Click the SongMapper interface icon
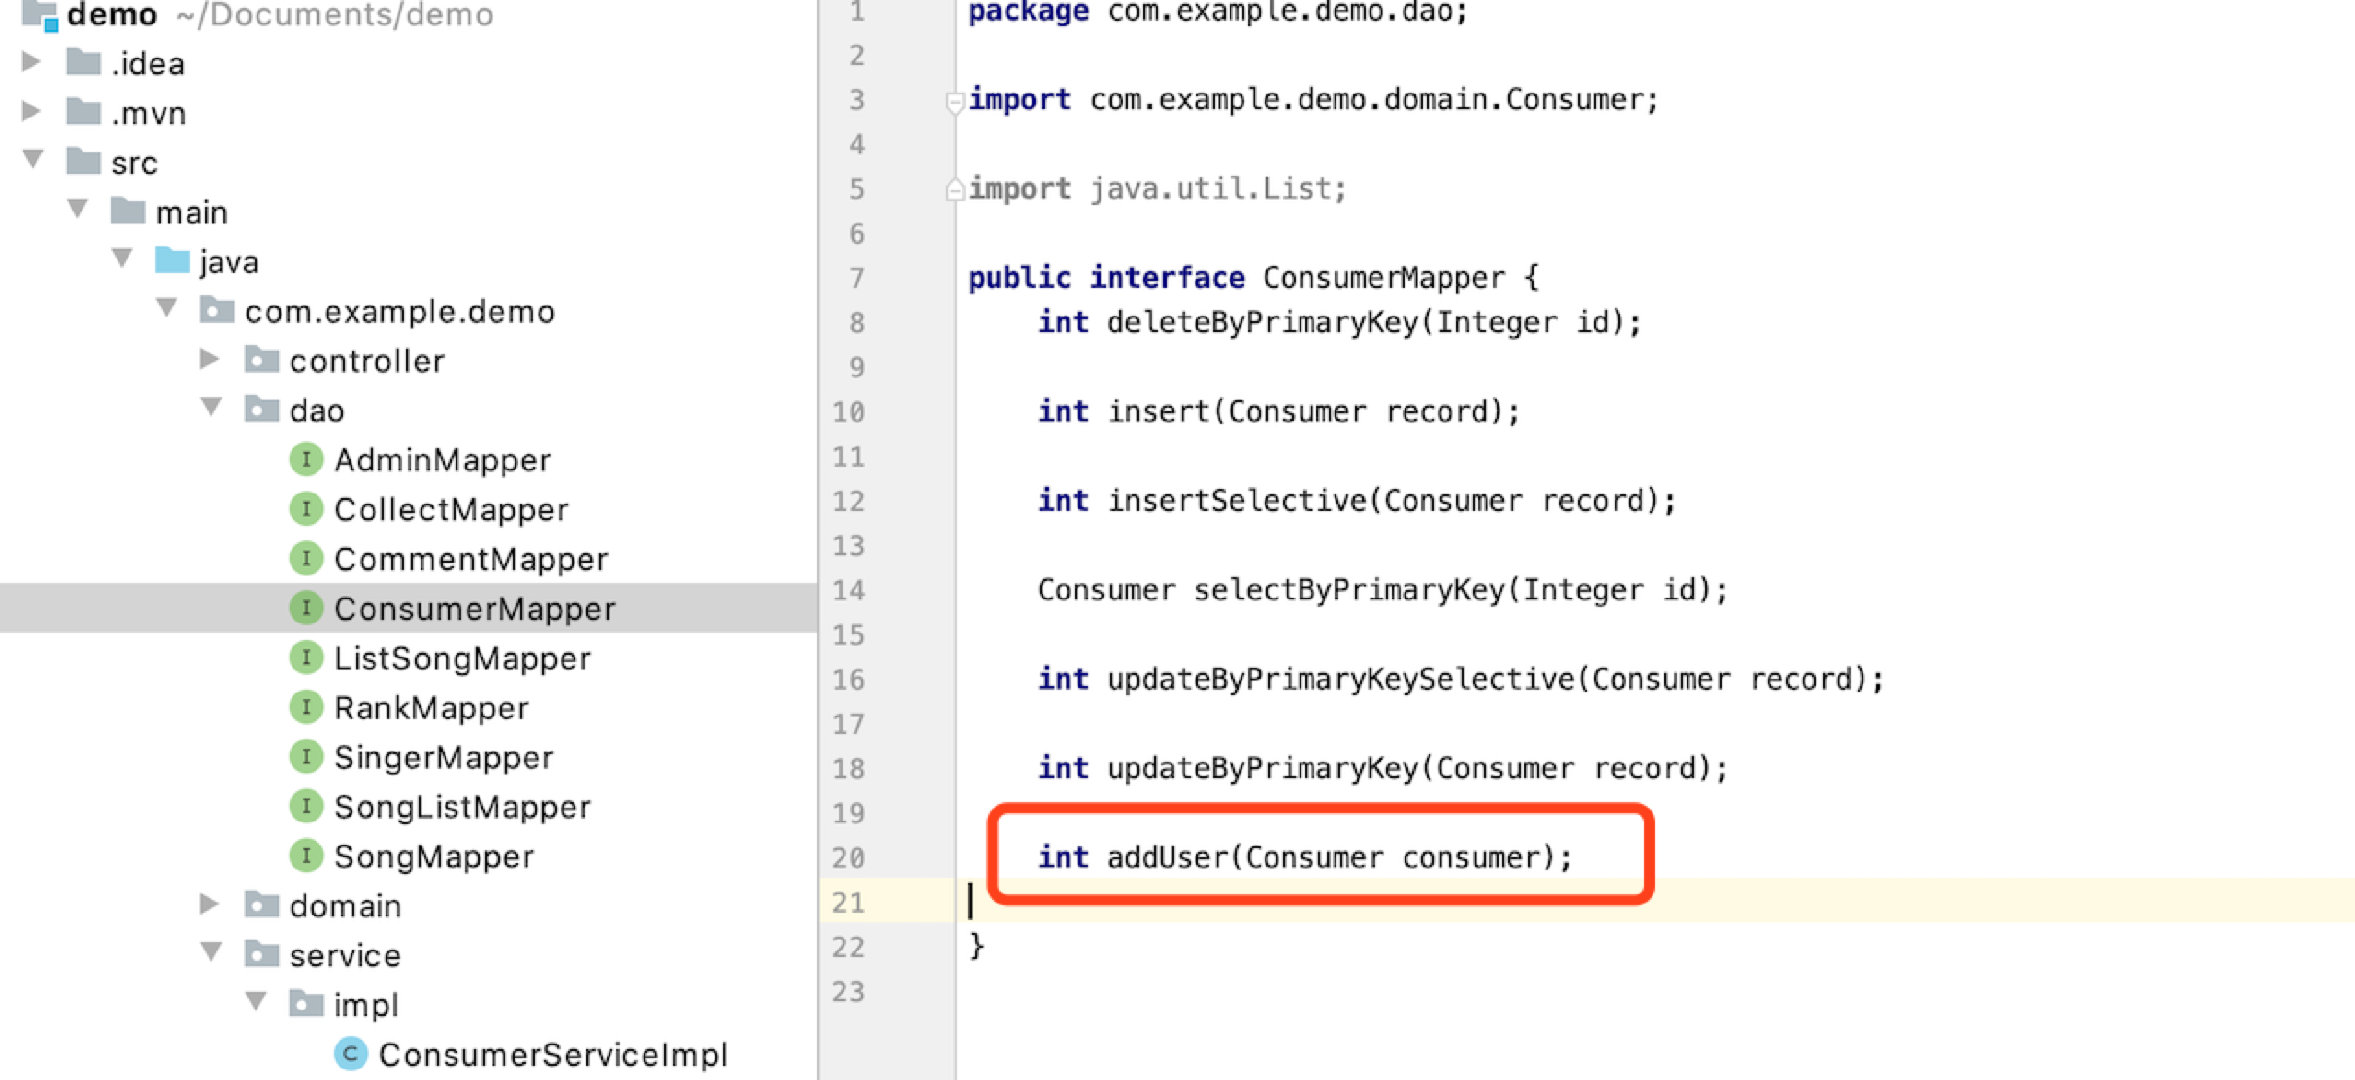This screenshot has width=2355, height=1080. click(x=306, y=855)
